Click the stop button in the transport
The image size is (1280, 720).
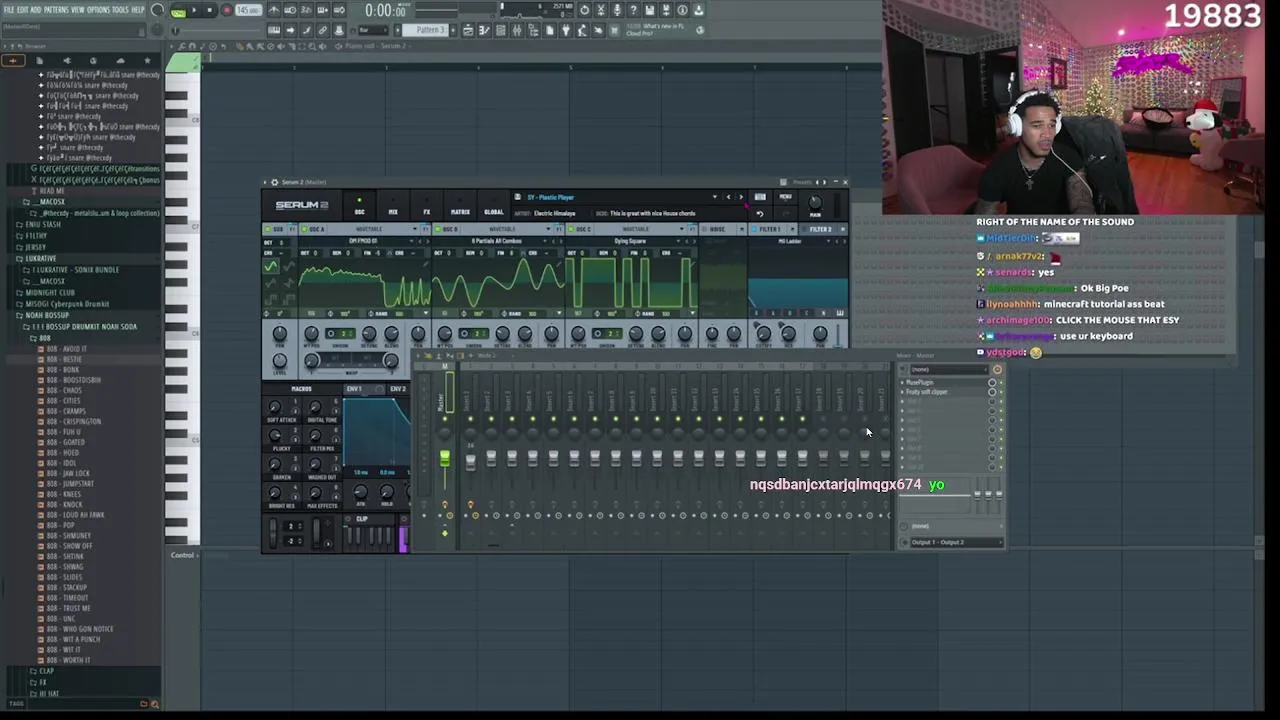pyautogui.click(x=209, y=11)
